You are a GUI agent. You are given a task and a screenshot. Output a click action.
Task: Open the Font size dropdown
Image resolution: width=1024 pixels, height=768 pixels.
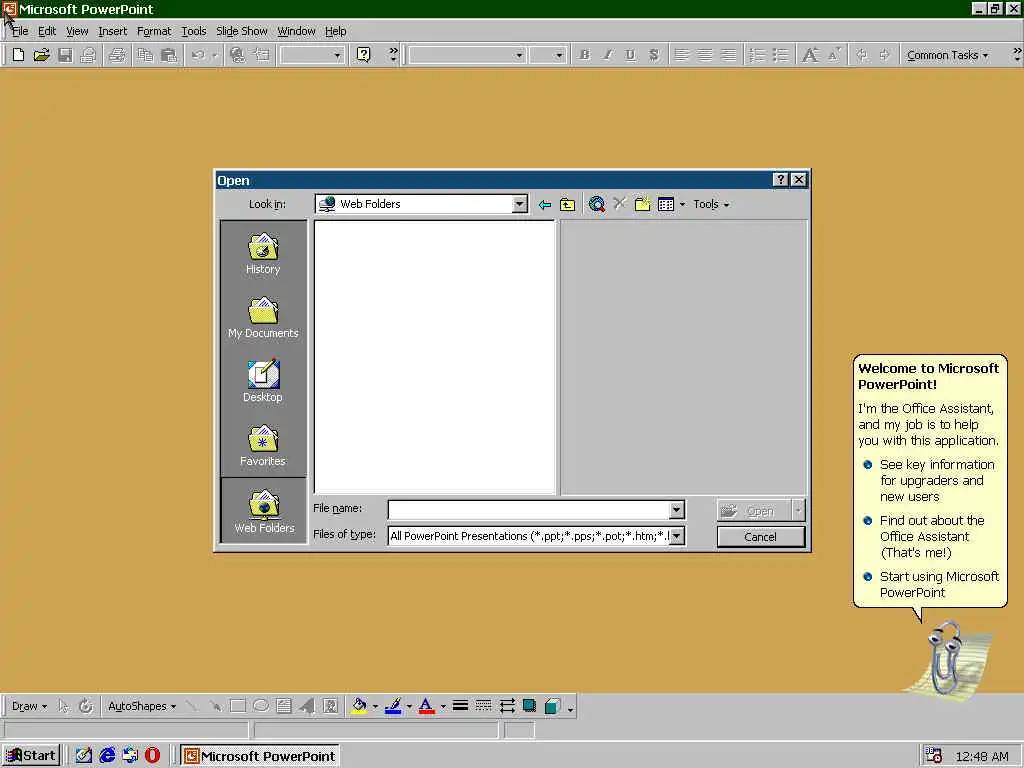tap(559, 56)
